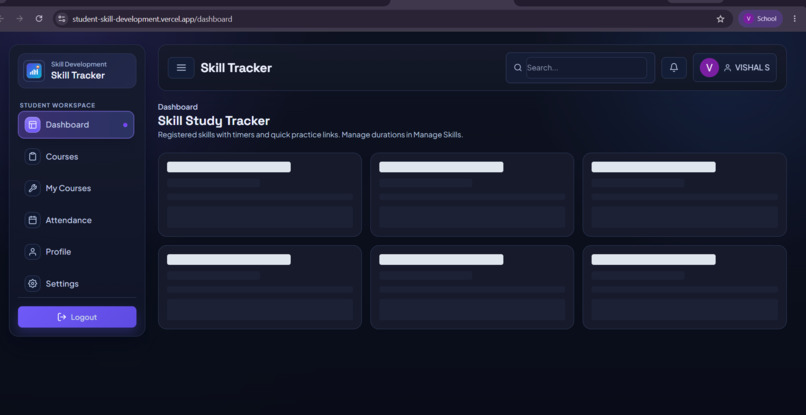Open the Courses menu item
The width and height of the screenshot is (806, 415).
(x=76, y=156)
